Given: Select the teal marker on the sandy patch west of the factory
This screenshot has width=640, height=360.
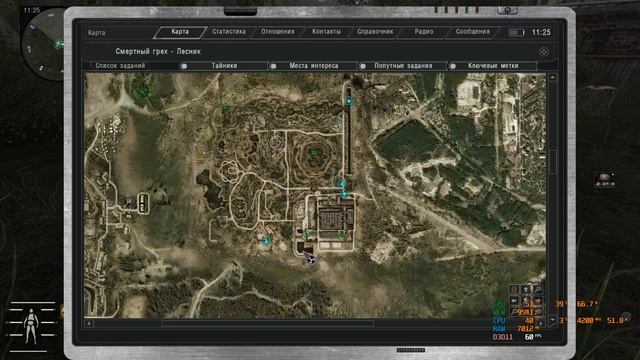Looking at the screenshot, I should tap(267, 241).
